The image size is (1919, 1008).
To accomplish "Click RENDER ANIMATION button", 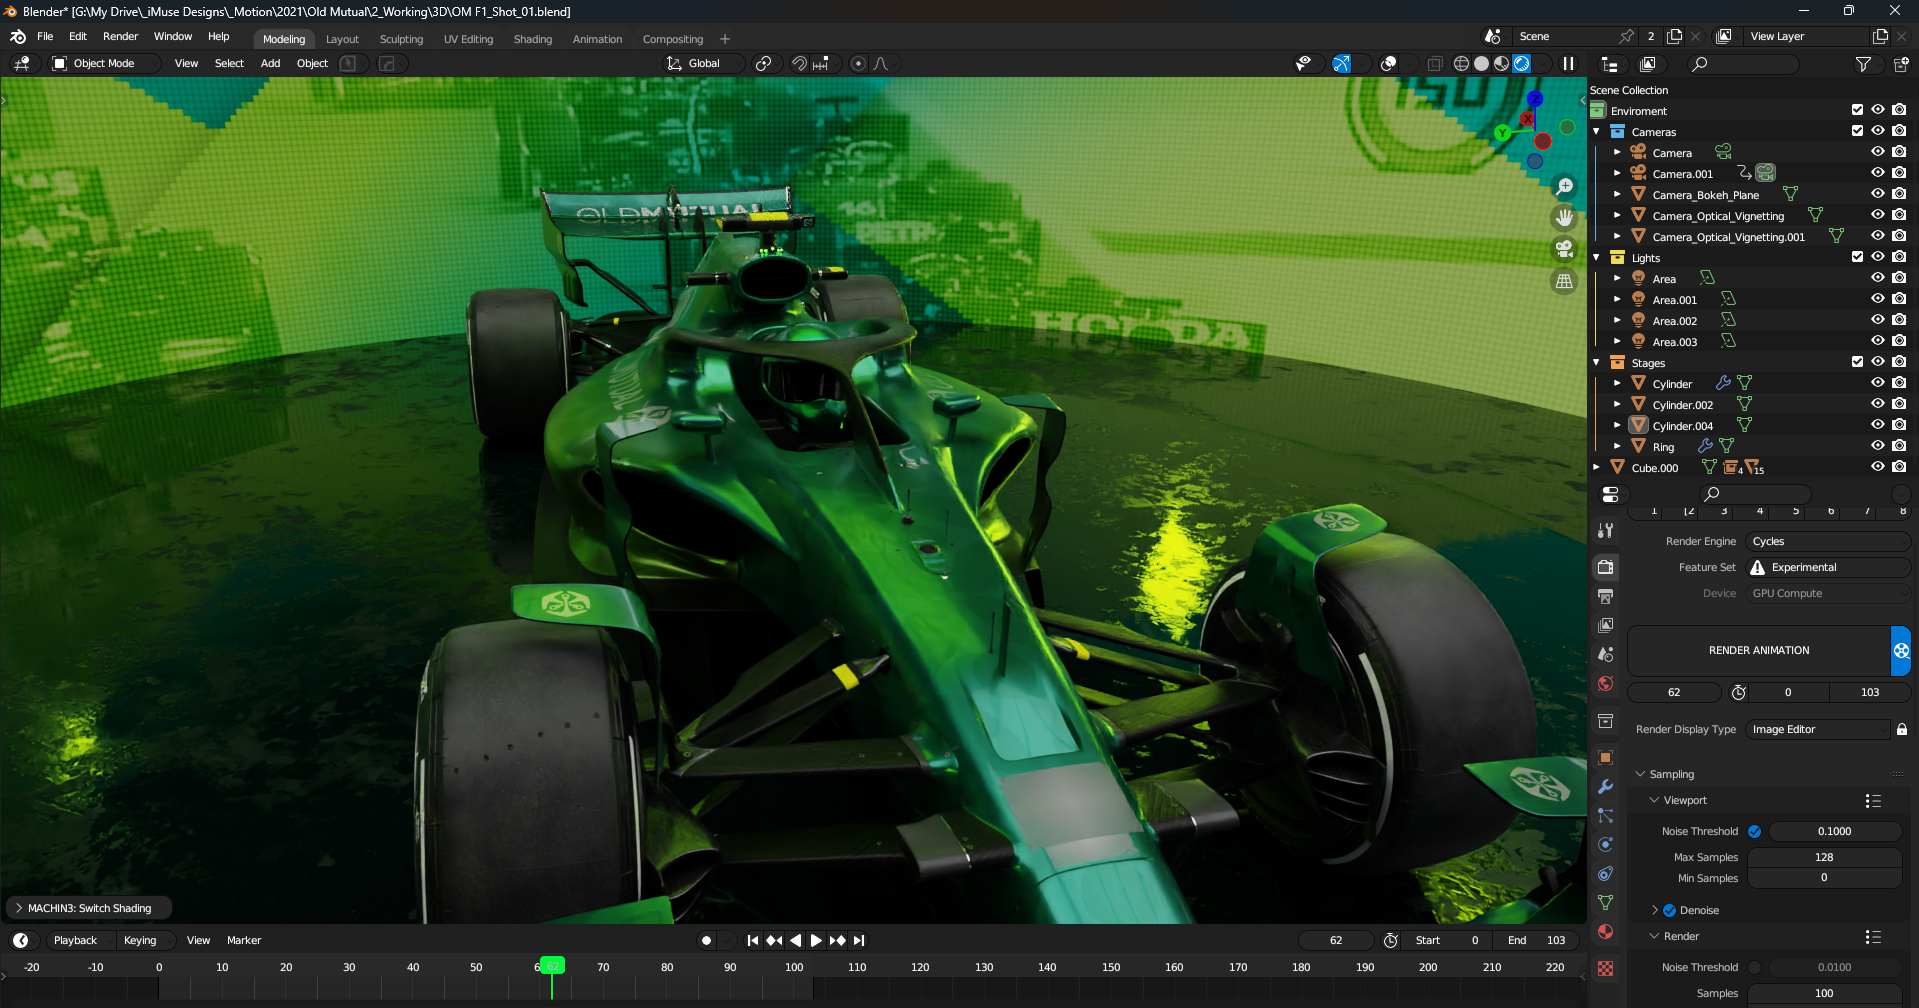I will pos(1759,650).
